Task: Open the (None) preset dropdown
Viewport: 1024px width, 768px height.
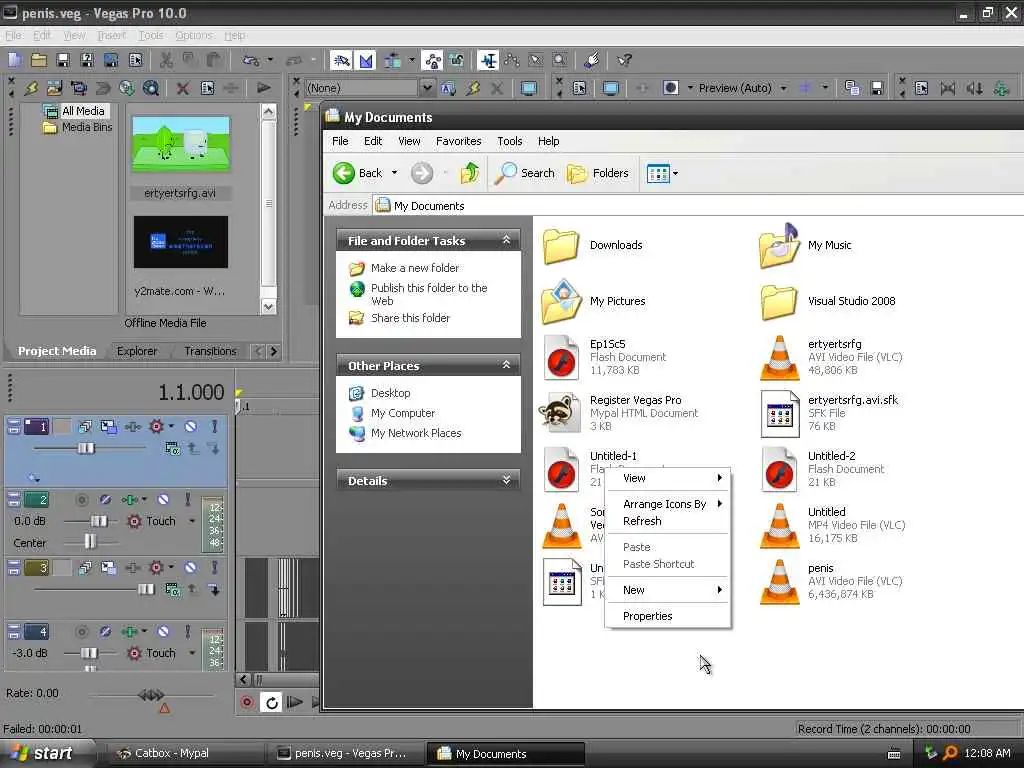Action: 426,88
